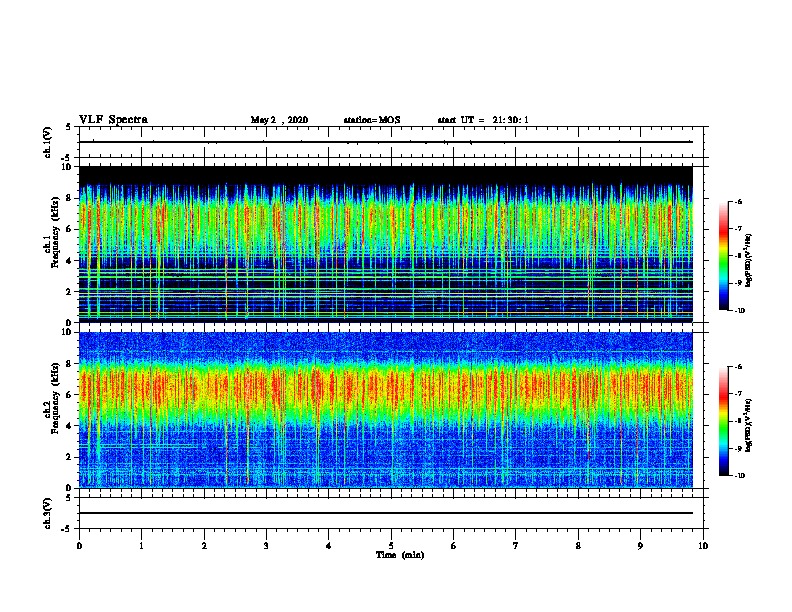Click the "6" tick on the time axis
The height and width of the screenshot is (612, 792).
[454, 546]
